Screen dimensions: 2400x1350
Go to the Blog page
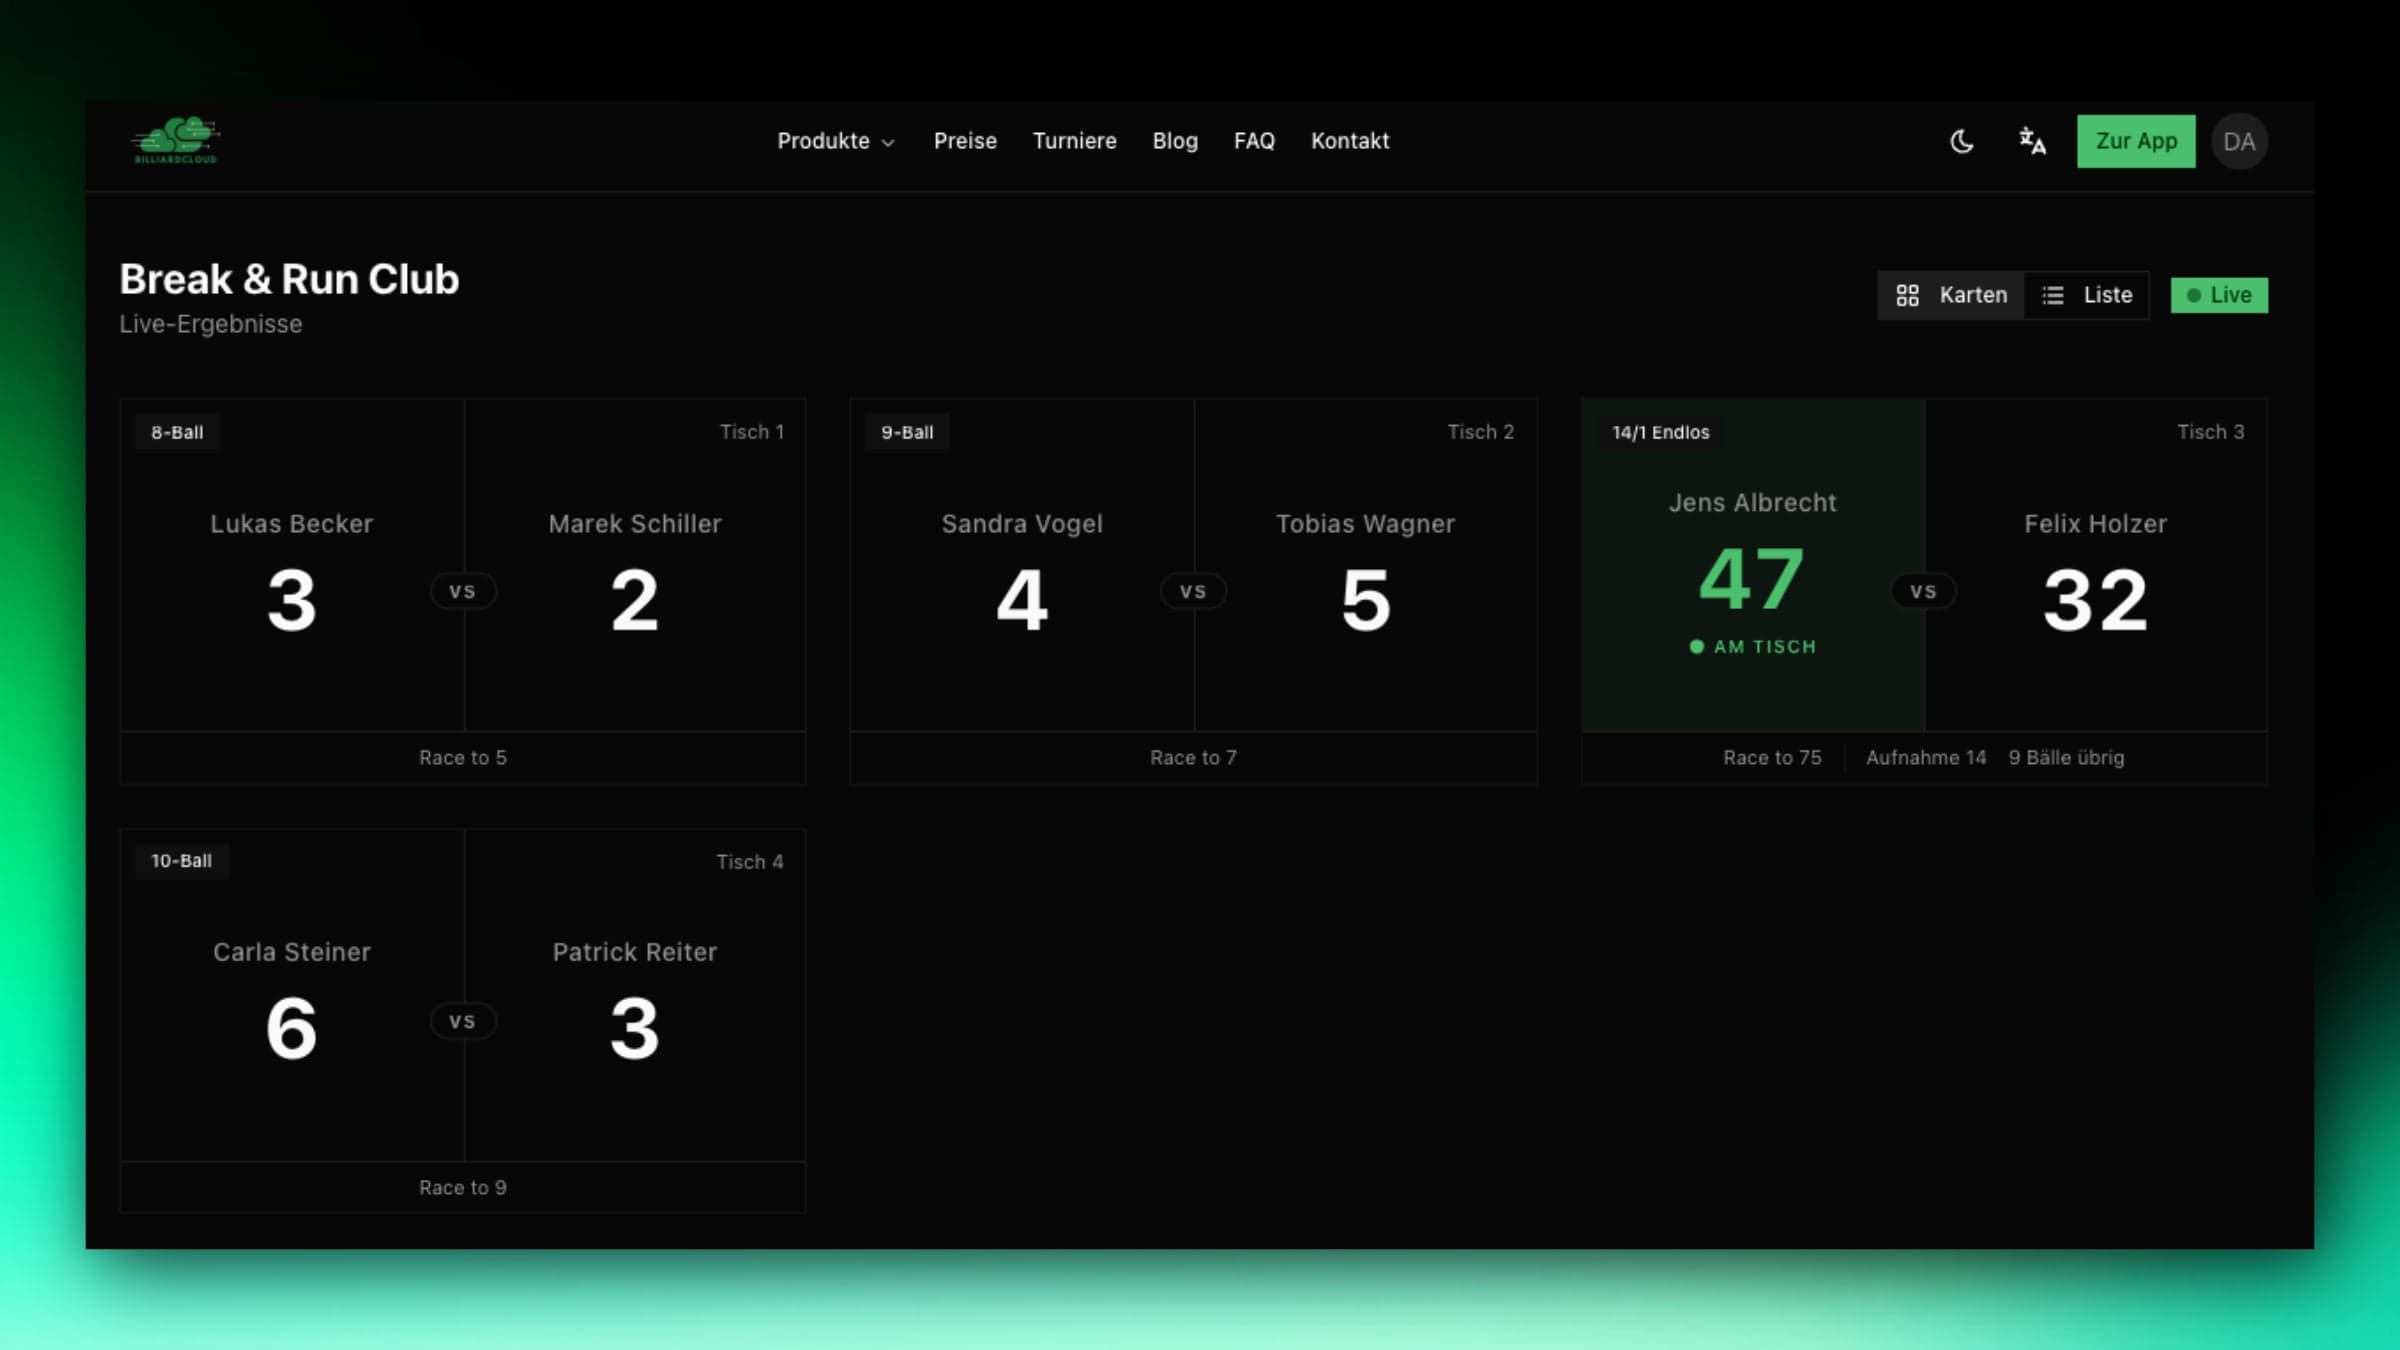coord(1175,141)
